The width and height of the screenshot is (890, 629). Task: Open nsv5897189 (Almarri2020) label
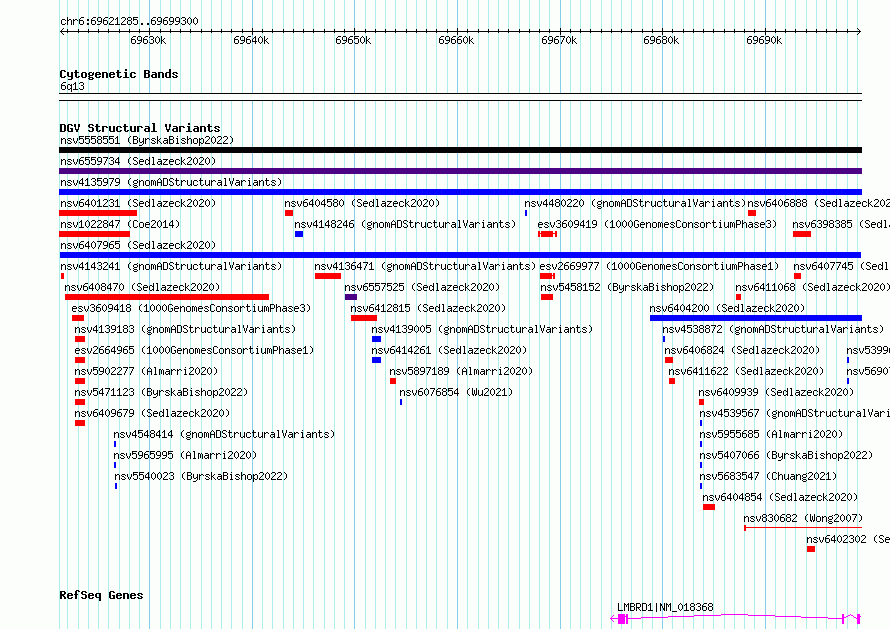point(461,371)
